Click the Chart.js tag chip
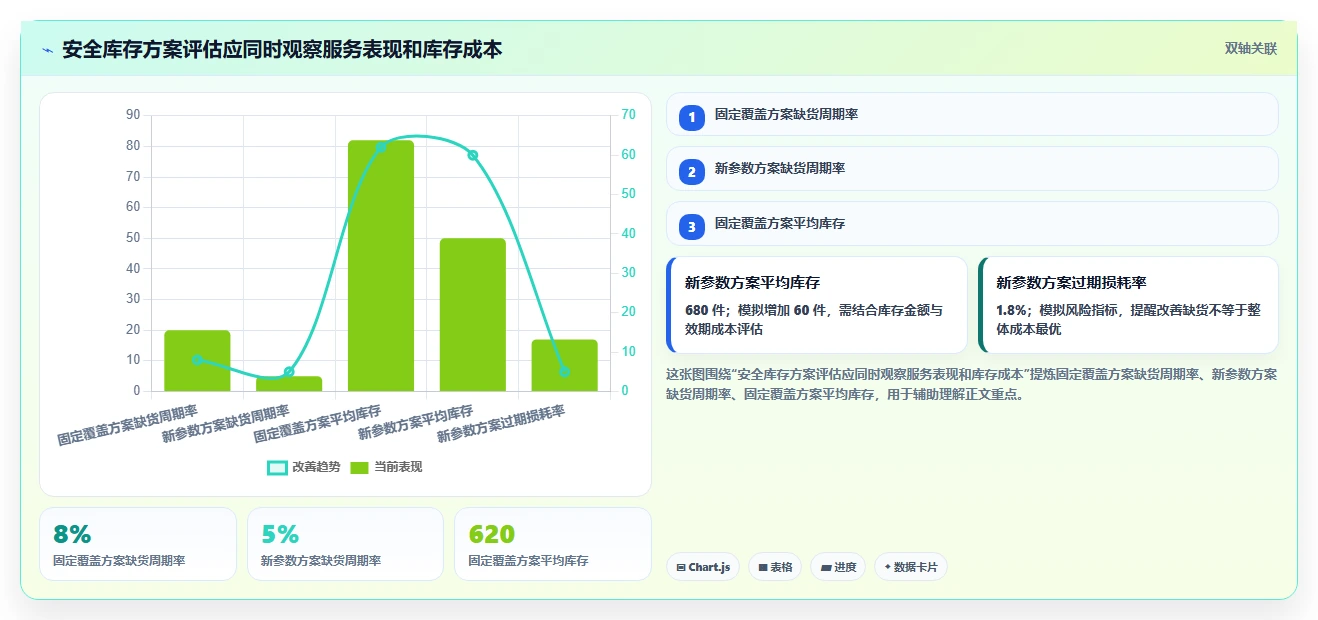1318x620 pixels. tap(703, 567)
